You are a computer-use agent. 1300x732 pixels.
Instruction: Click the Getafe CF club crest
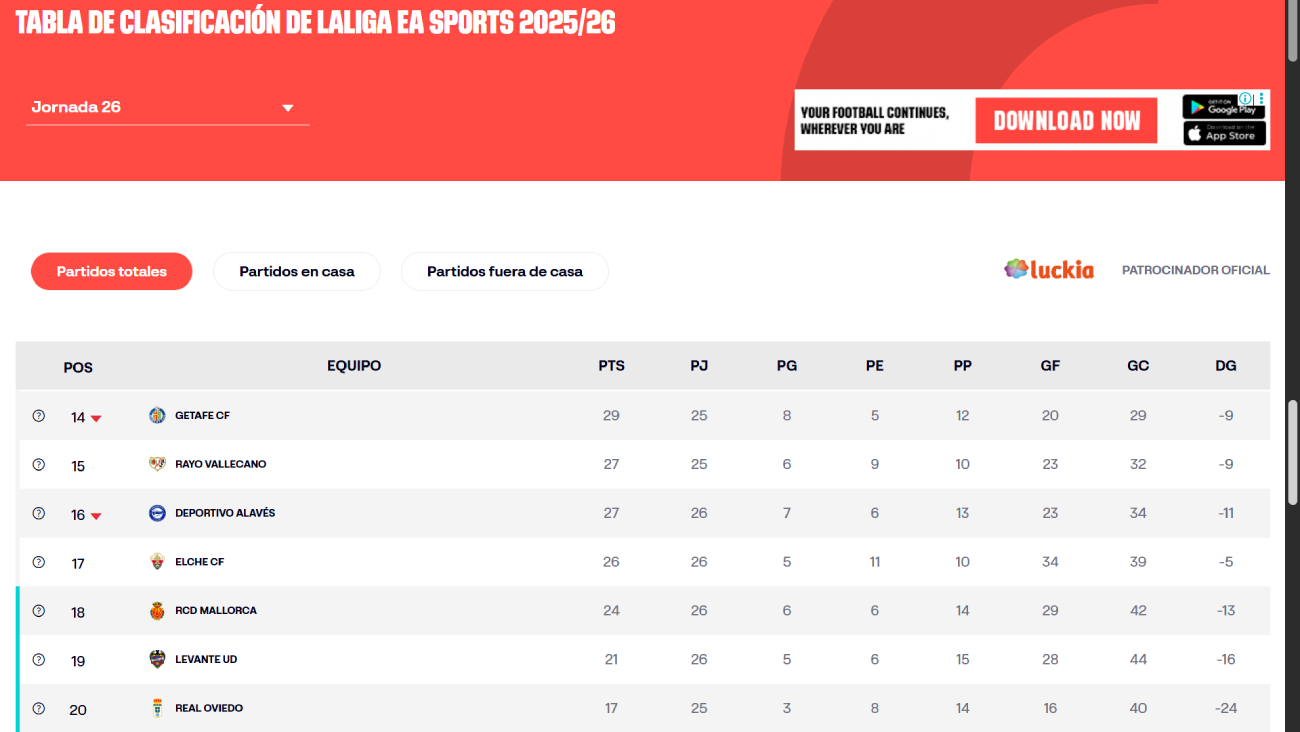tap(157, 415)
